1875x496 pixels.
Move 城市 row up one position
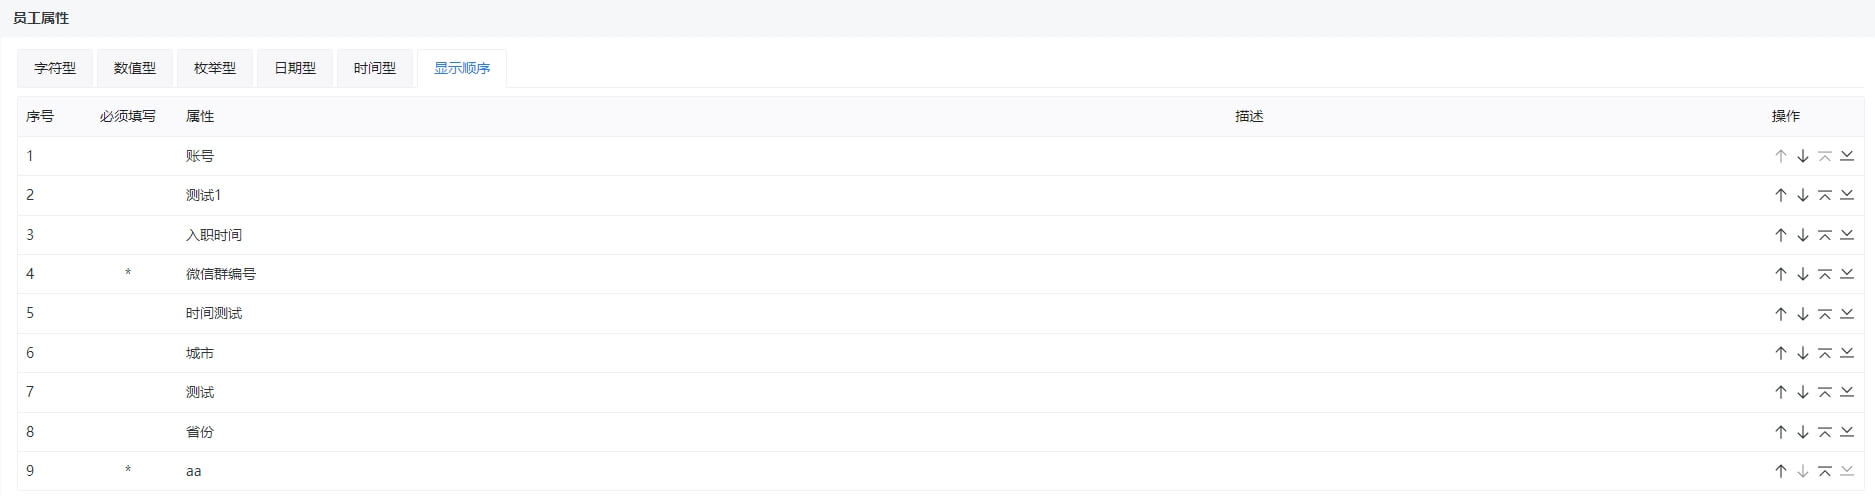click(1780, 353)
